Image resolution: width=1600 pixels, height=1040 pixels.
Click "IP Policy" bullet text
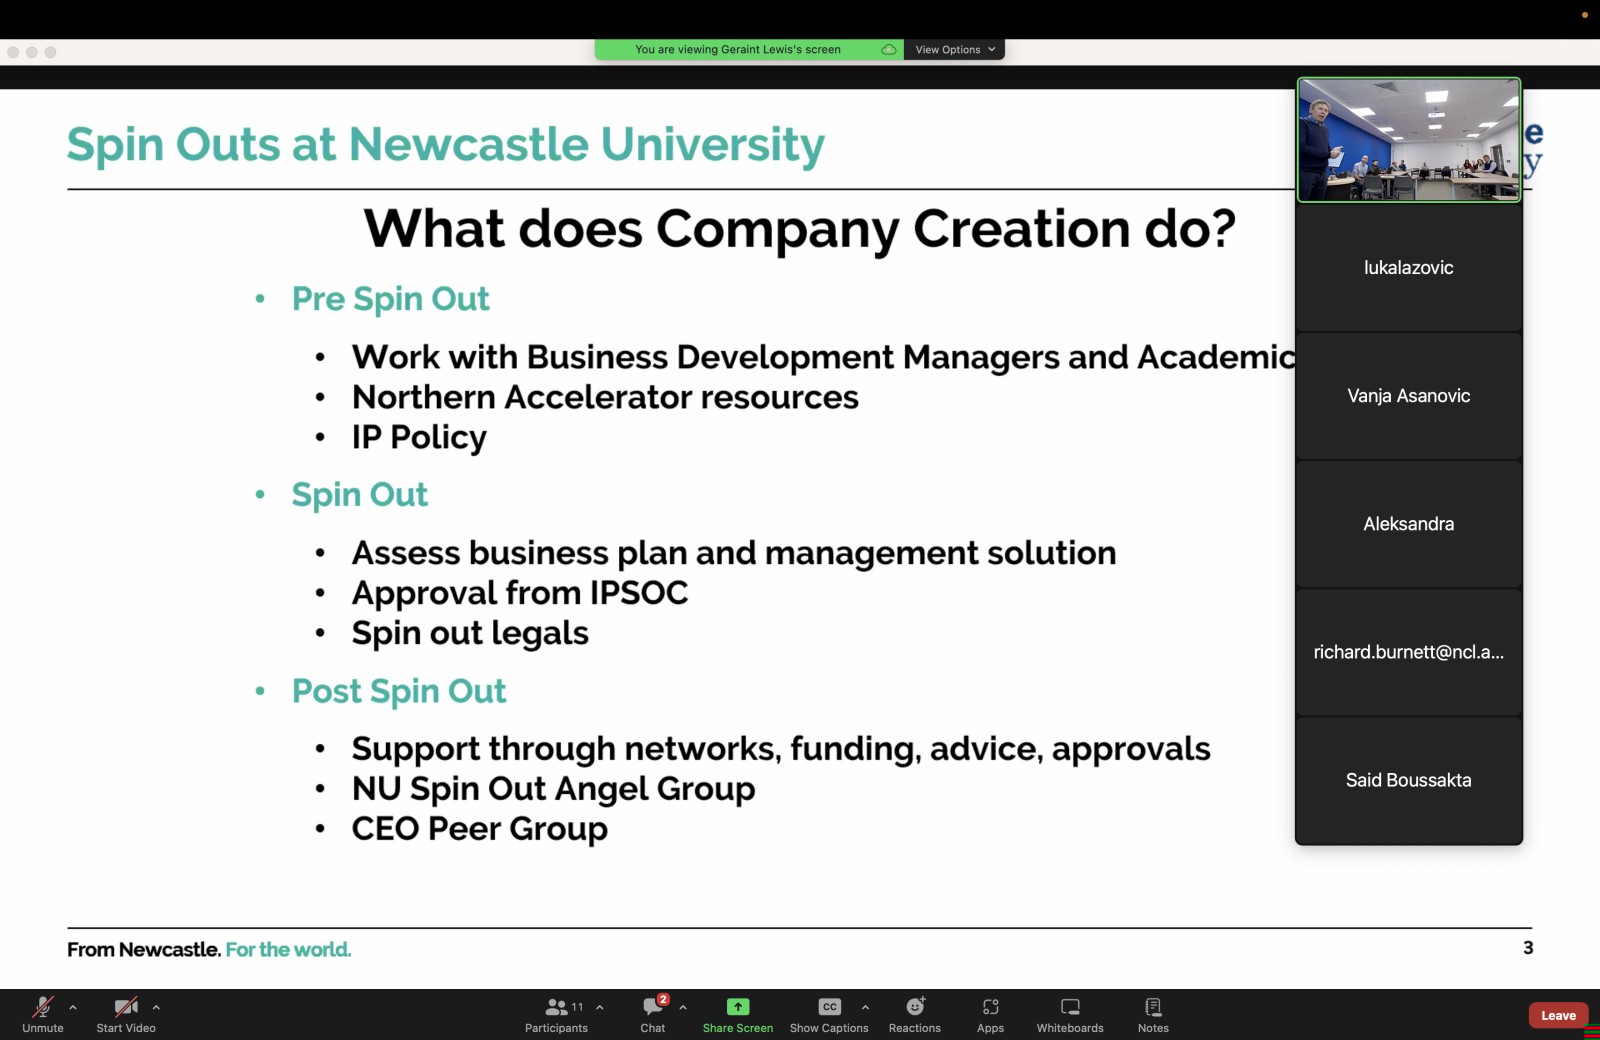point(419,437)
